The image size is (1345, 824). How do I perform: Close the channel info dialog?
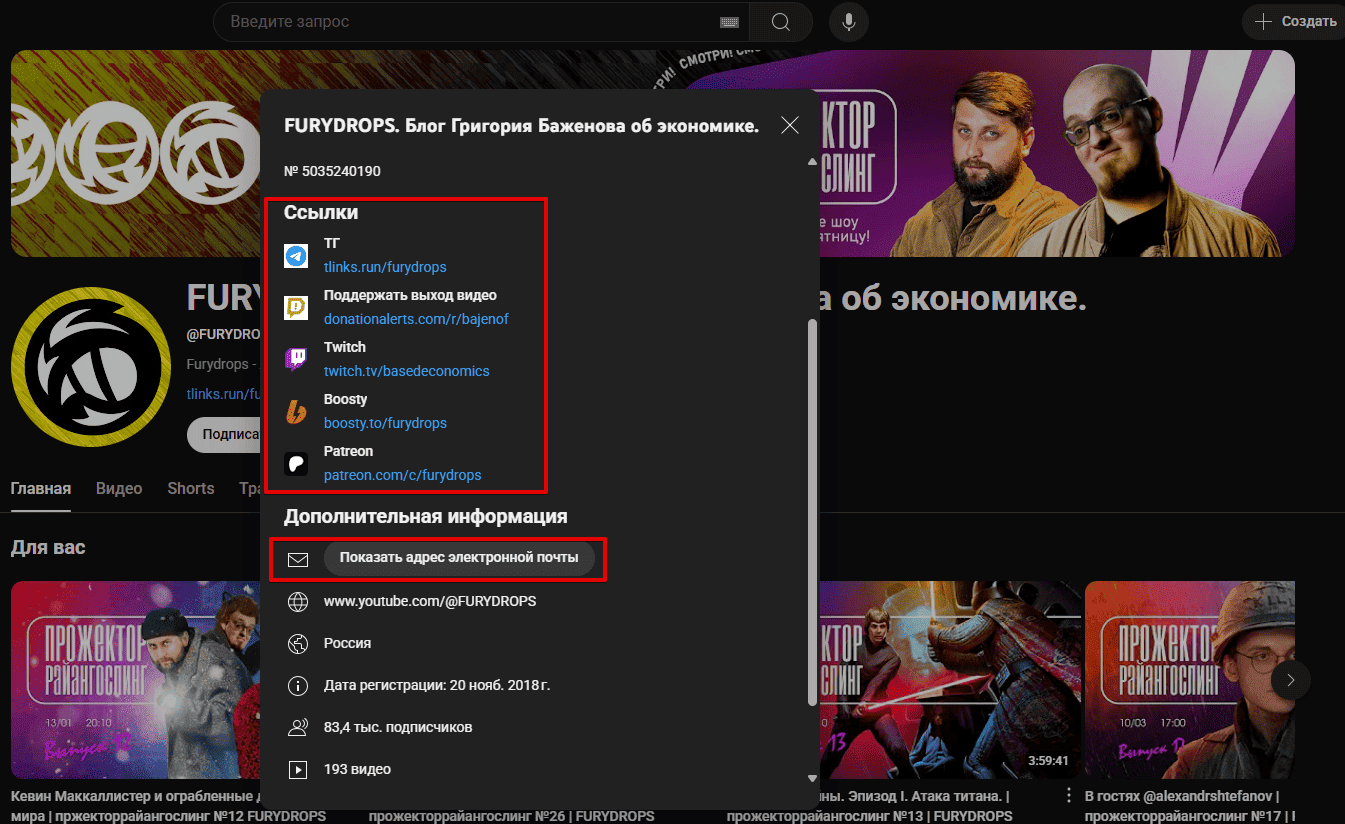(790, 125)
